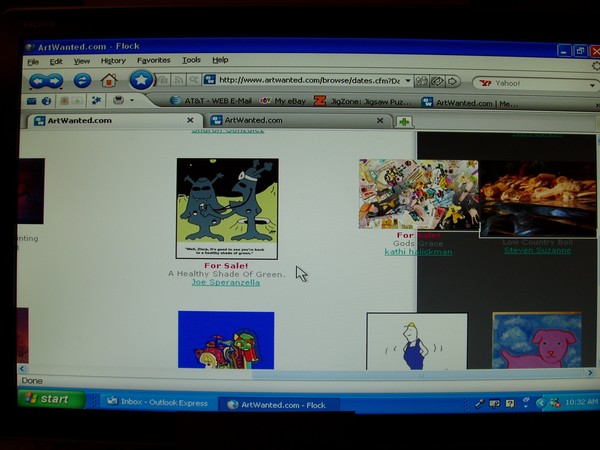Go forward with the Forward arrow
Viewport: 600px width, 450px height.
(55, 81)
